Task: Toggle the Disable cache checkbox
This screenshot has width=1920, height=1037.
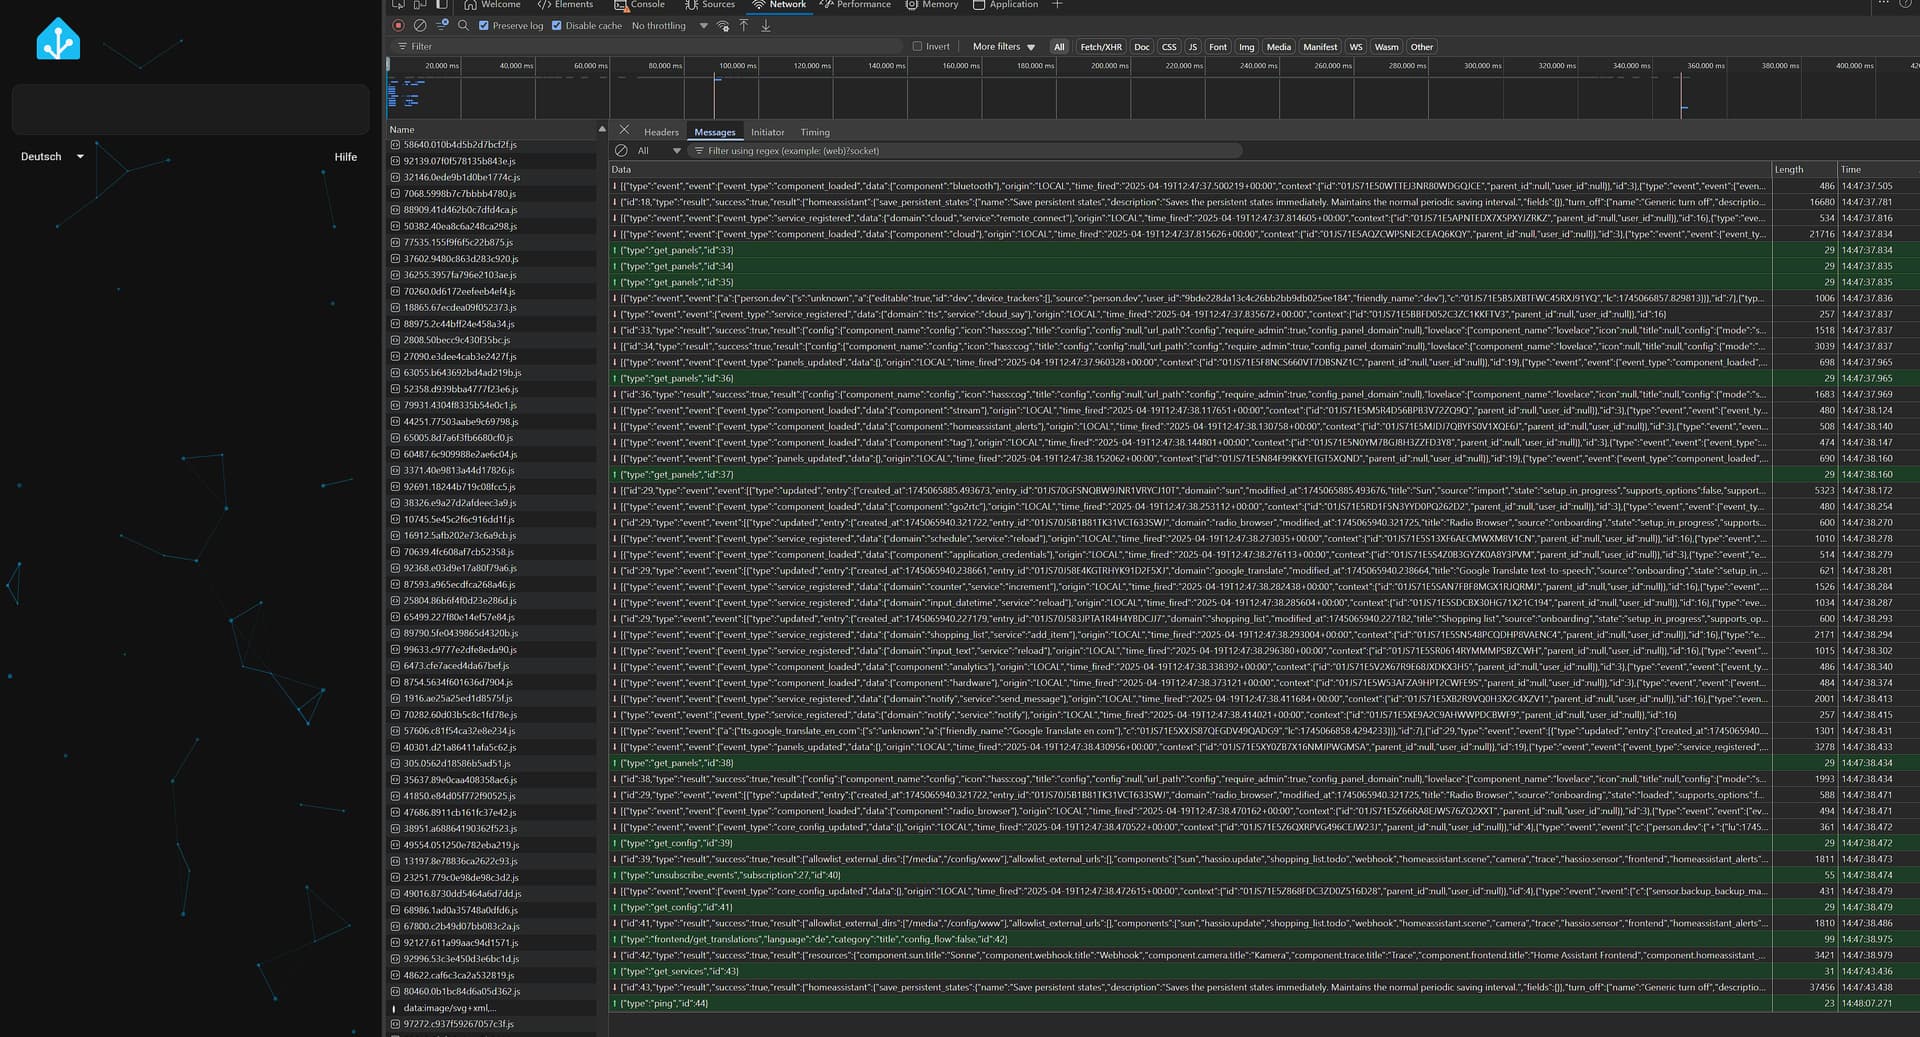Action: pos(557,26)
